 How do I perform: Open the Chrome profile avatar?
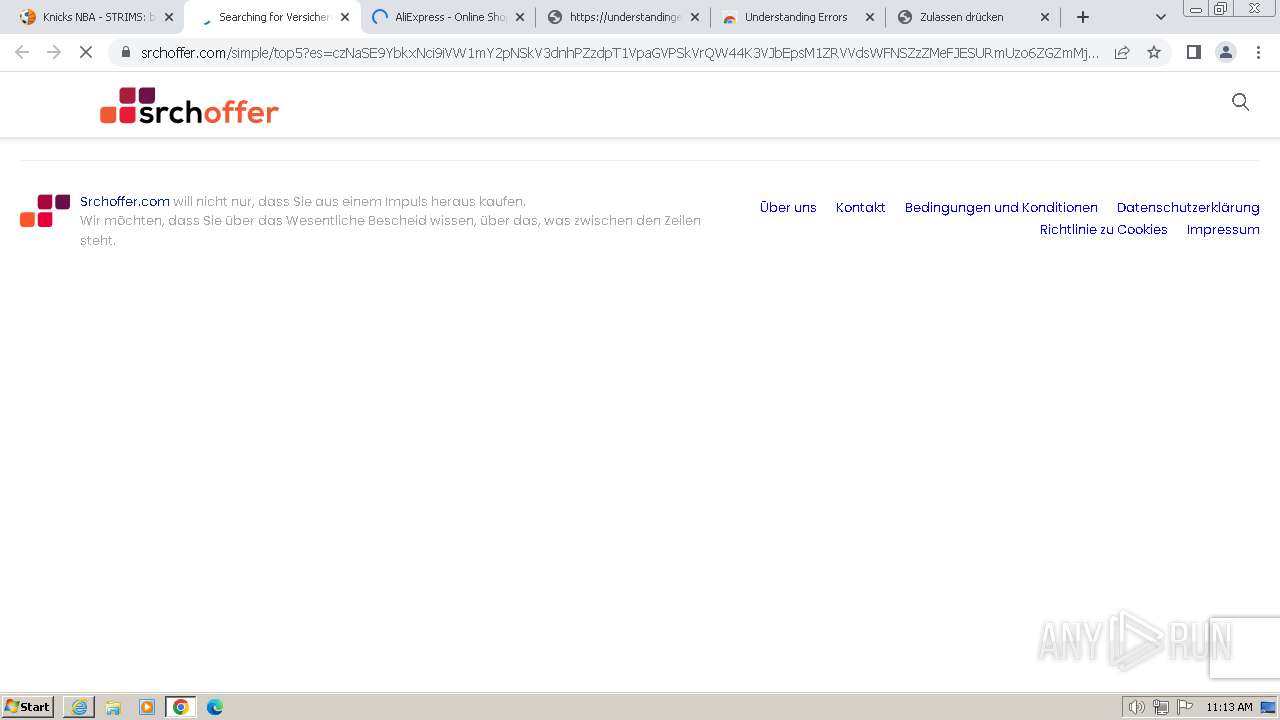pos(1226,52)
